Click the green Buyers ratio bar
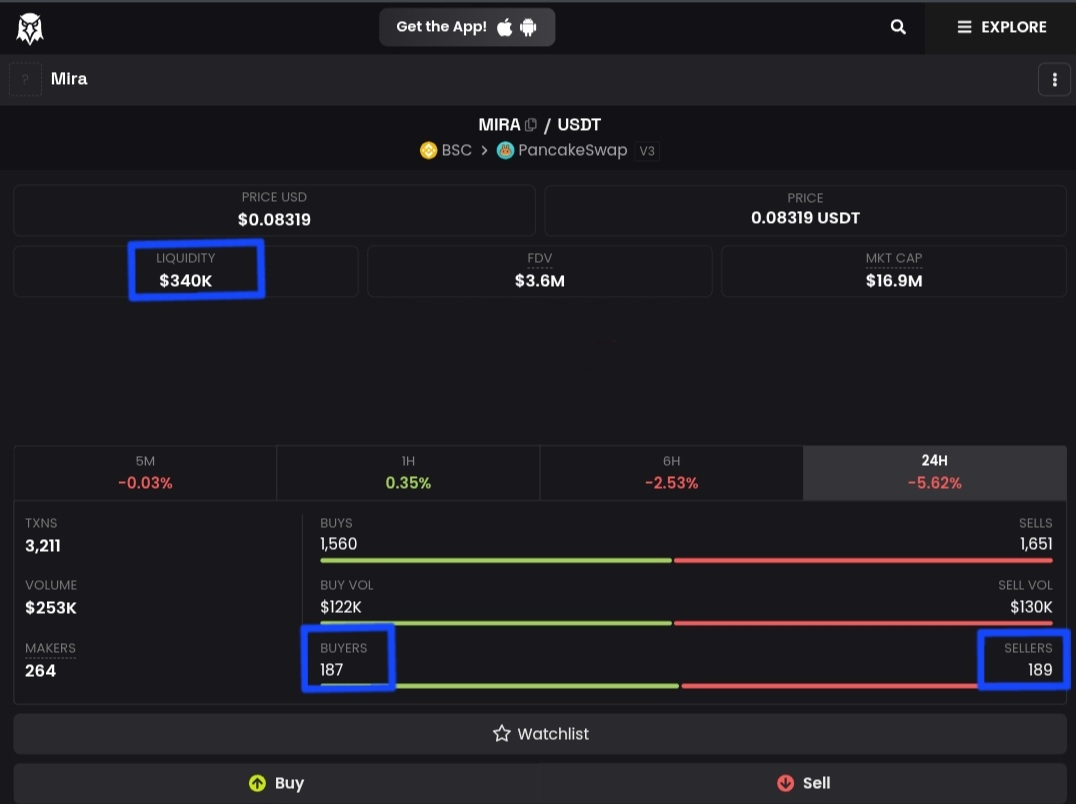Image resolution: width=1076 pixels, height=804 pixels. 499,685
